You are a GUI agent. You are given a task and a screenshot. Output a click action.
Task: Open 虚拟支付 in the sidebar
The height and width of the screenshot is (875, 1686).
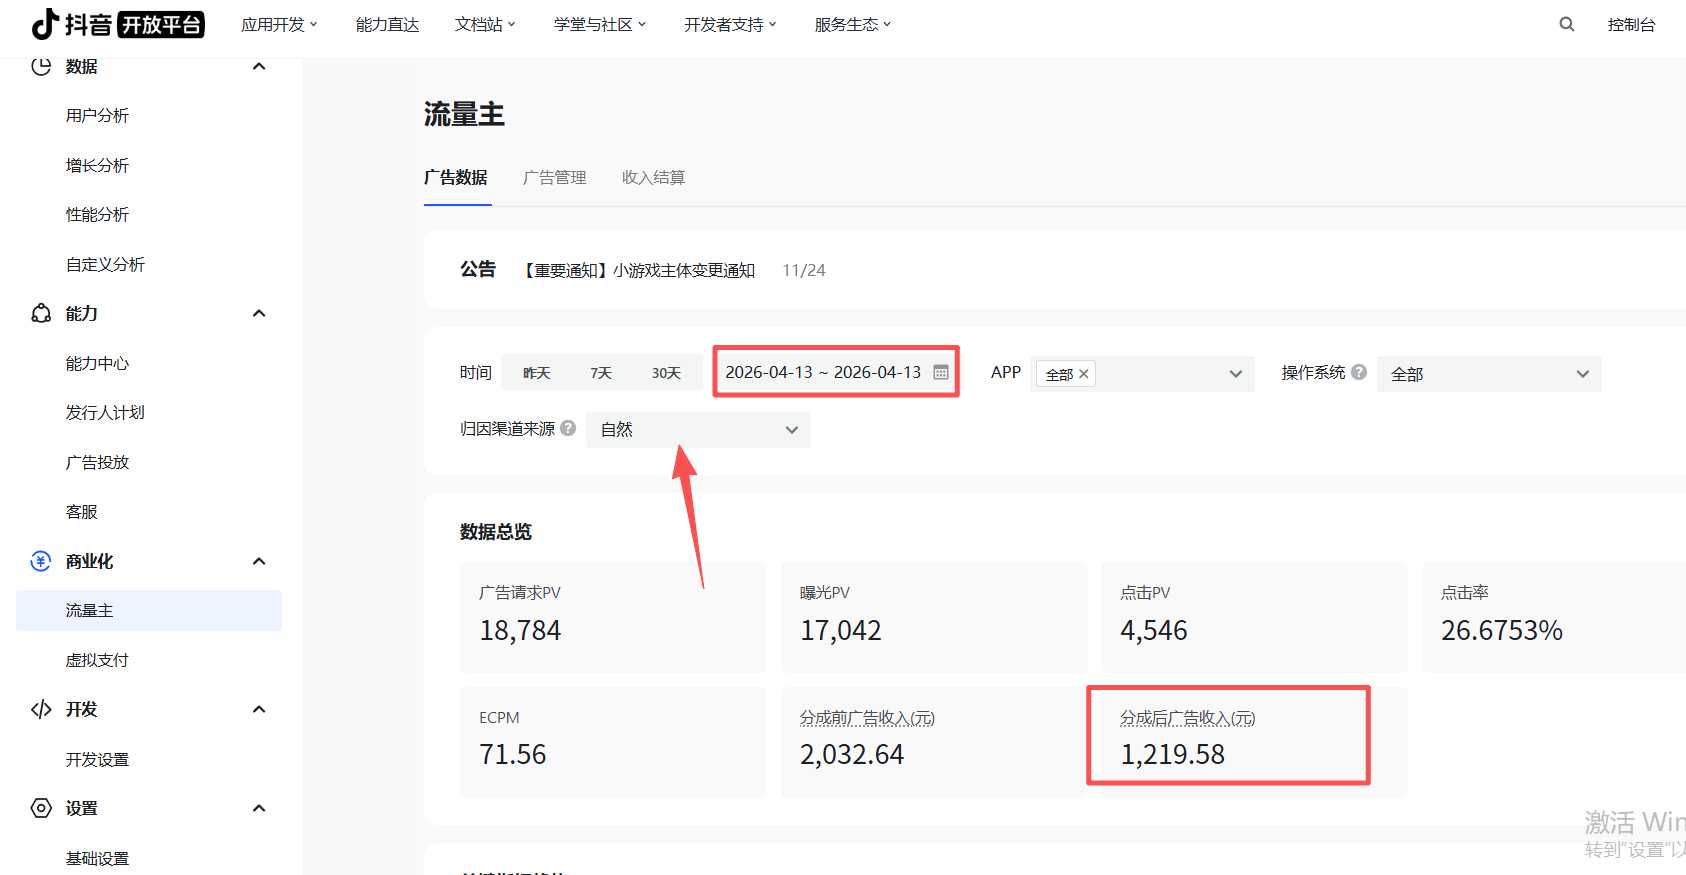click(97, 660)
